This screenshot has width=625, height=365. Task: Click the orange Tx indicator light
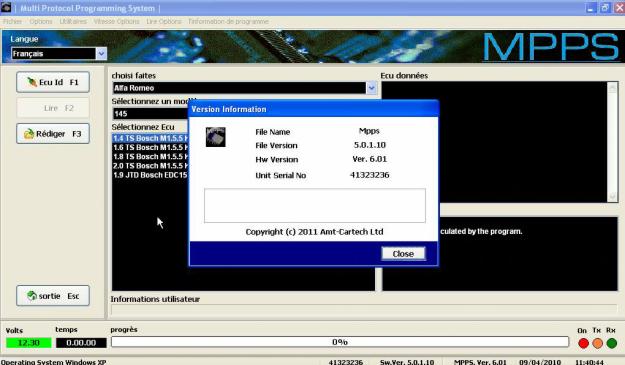pyautogui.click(x=597, y=343)
